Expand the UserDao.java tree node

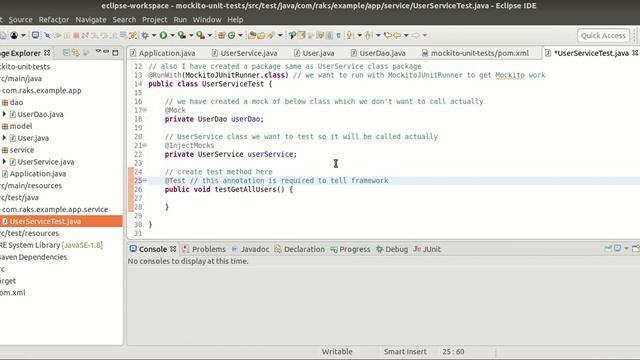coord(4,114)
